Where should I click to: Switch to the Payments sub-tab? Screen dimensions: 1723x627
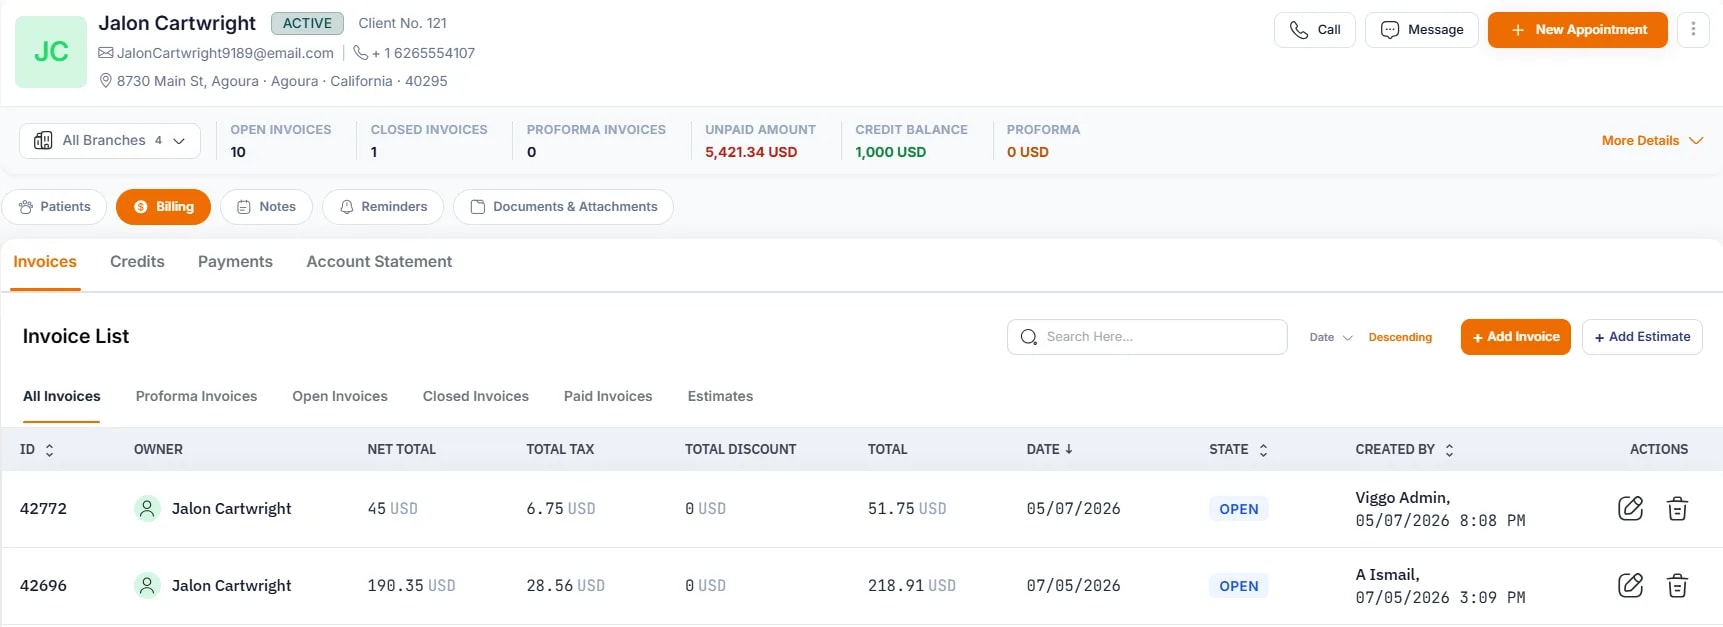tap(235, 262)
